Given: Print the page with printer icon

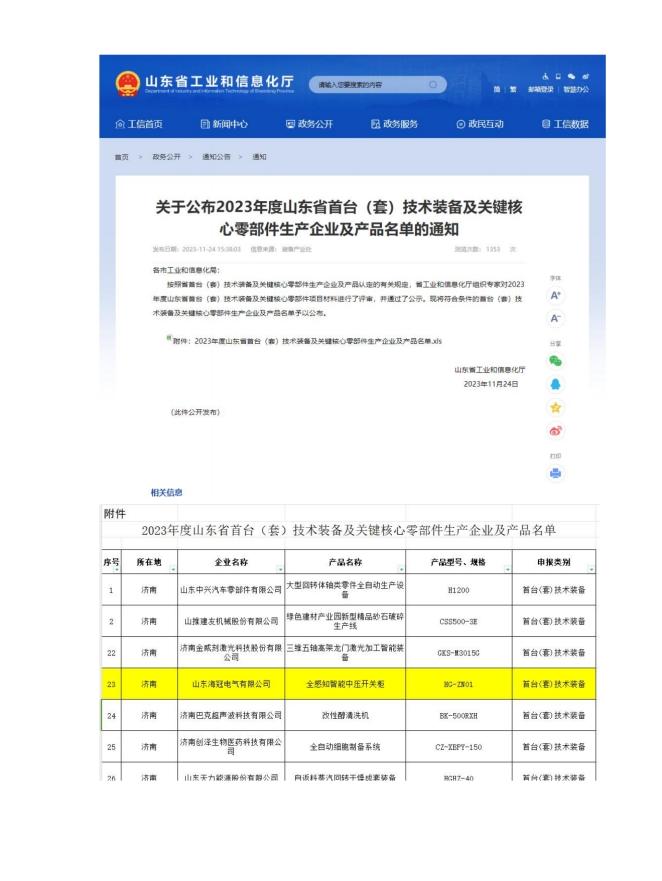Looking at the screenshot, I should 555,474.
